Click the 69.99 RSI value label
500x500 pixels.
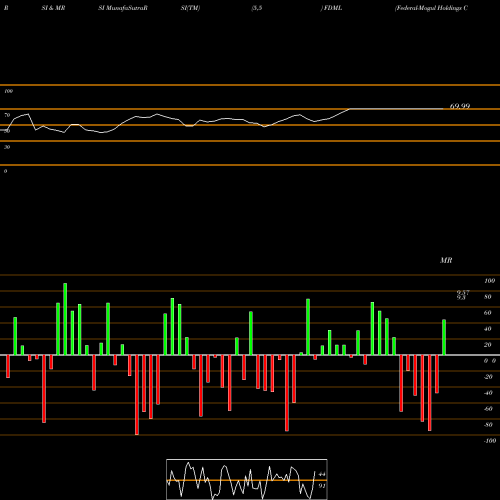click(460, 106)
